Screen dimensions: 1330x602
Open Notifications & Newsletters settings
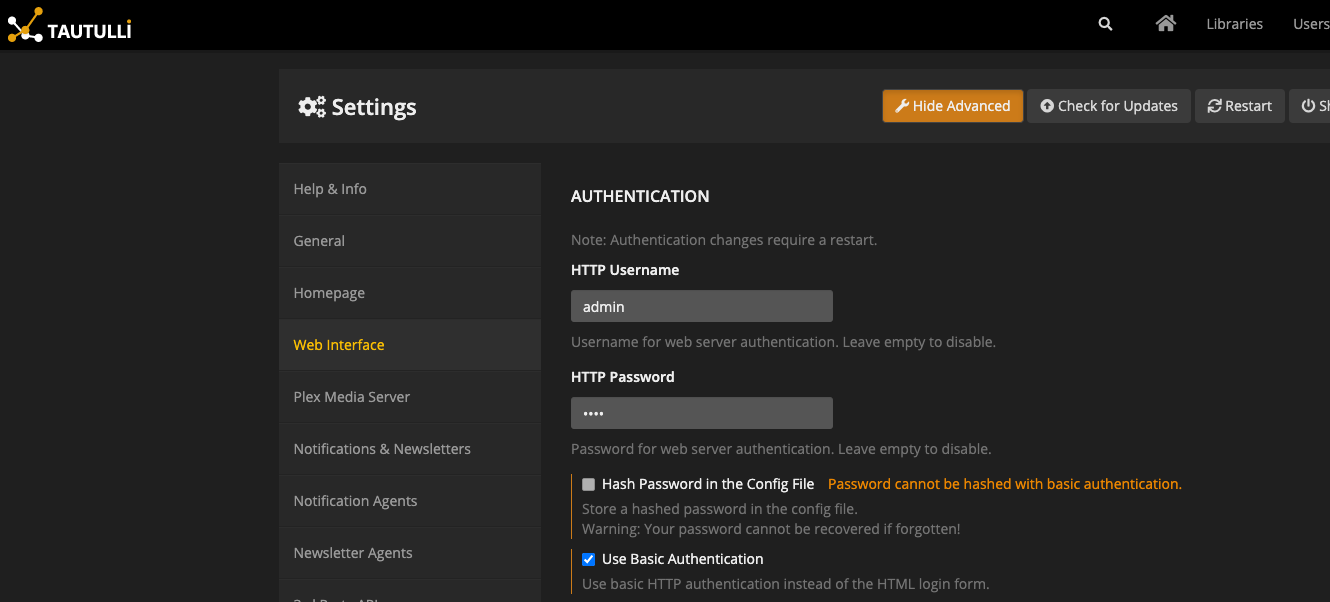click(x=382, y=449)
